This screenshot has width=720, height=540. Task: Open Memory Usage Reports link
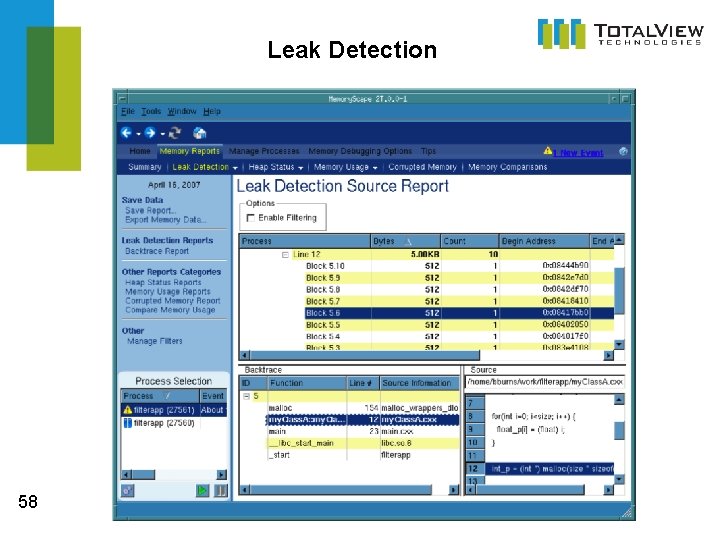[x=168, y=292]
